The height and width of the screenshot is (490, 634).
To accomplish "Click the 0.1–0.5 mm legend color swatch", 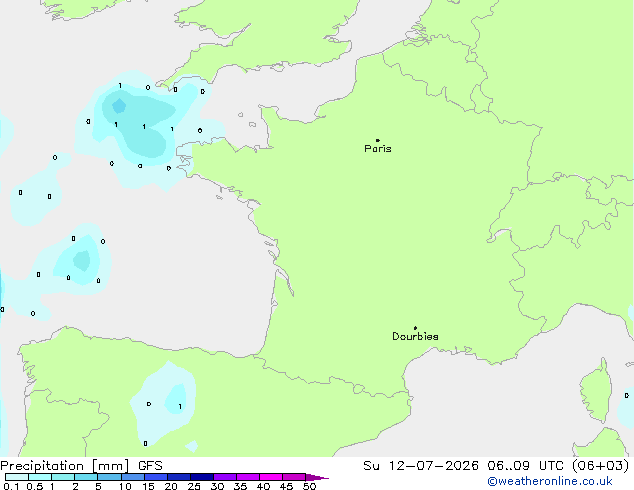I will pos(17,477).
